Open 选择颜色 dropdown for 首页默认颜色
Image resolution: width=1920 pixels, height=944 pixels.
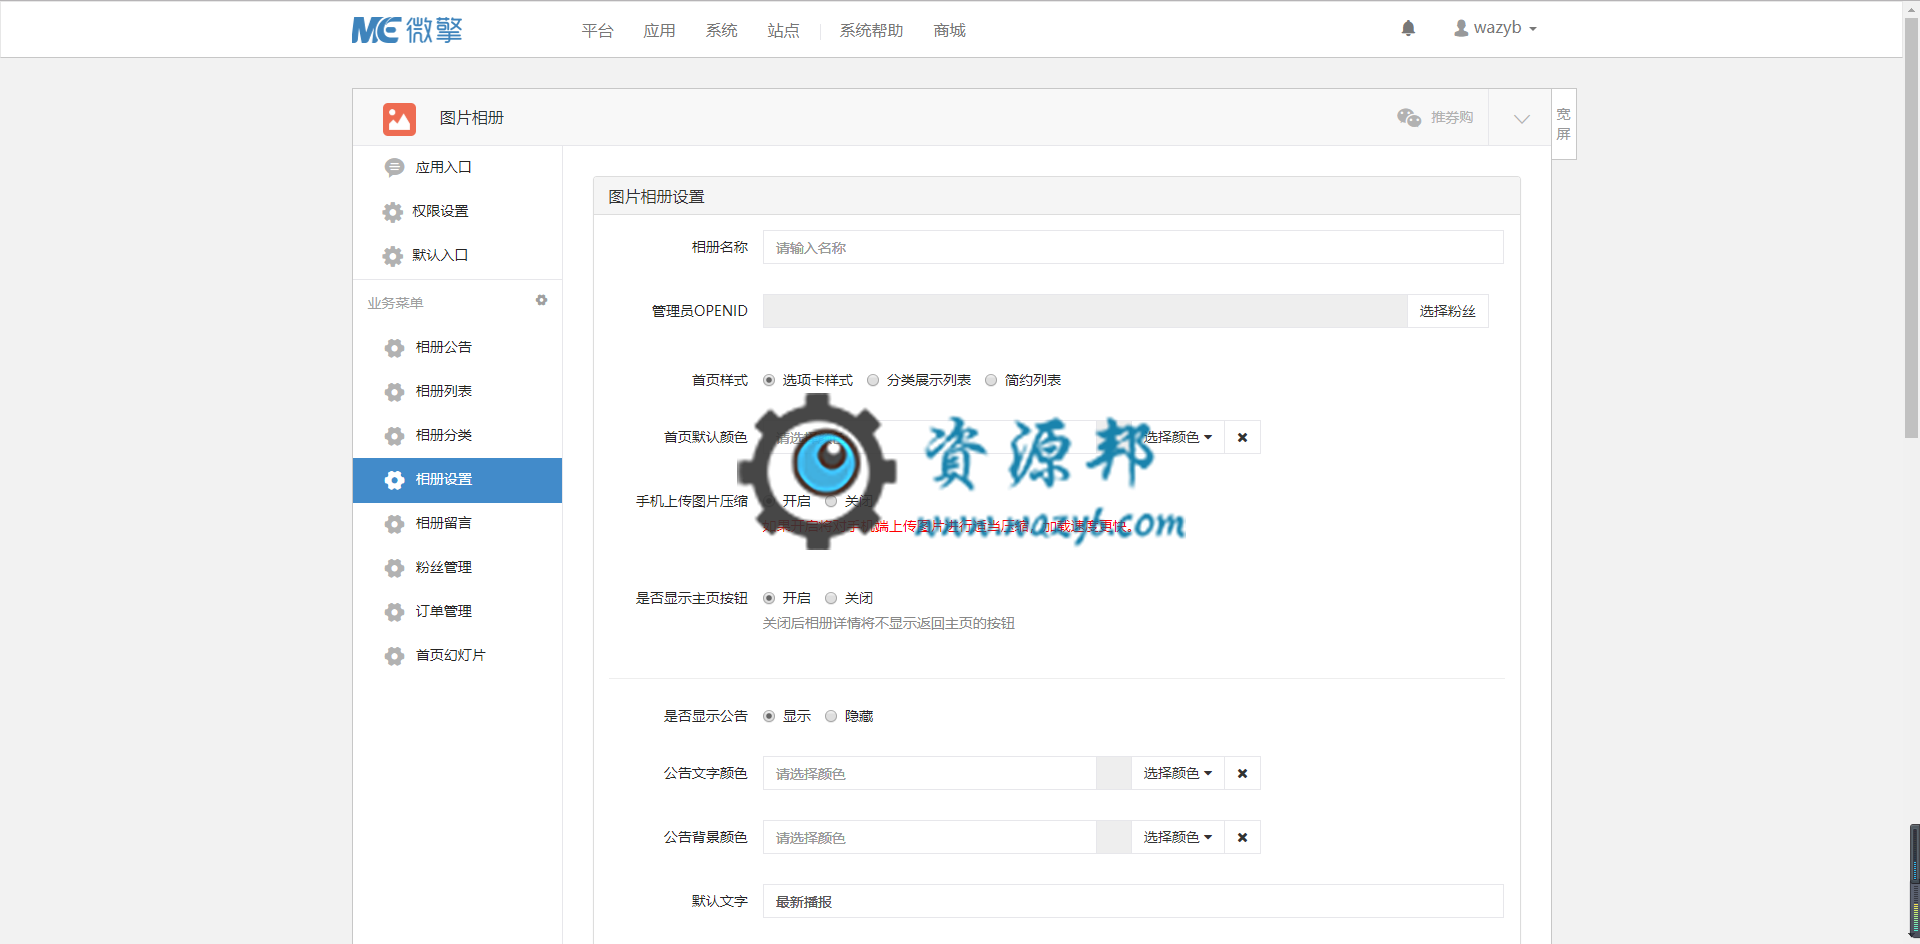tap(1178, 437)
